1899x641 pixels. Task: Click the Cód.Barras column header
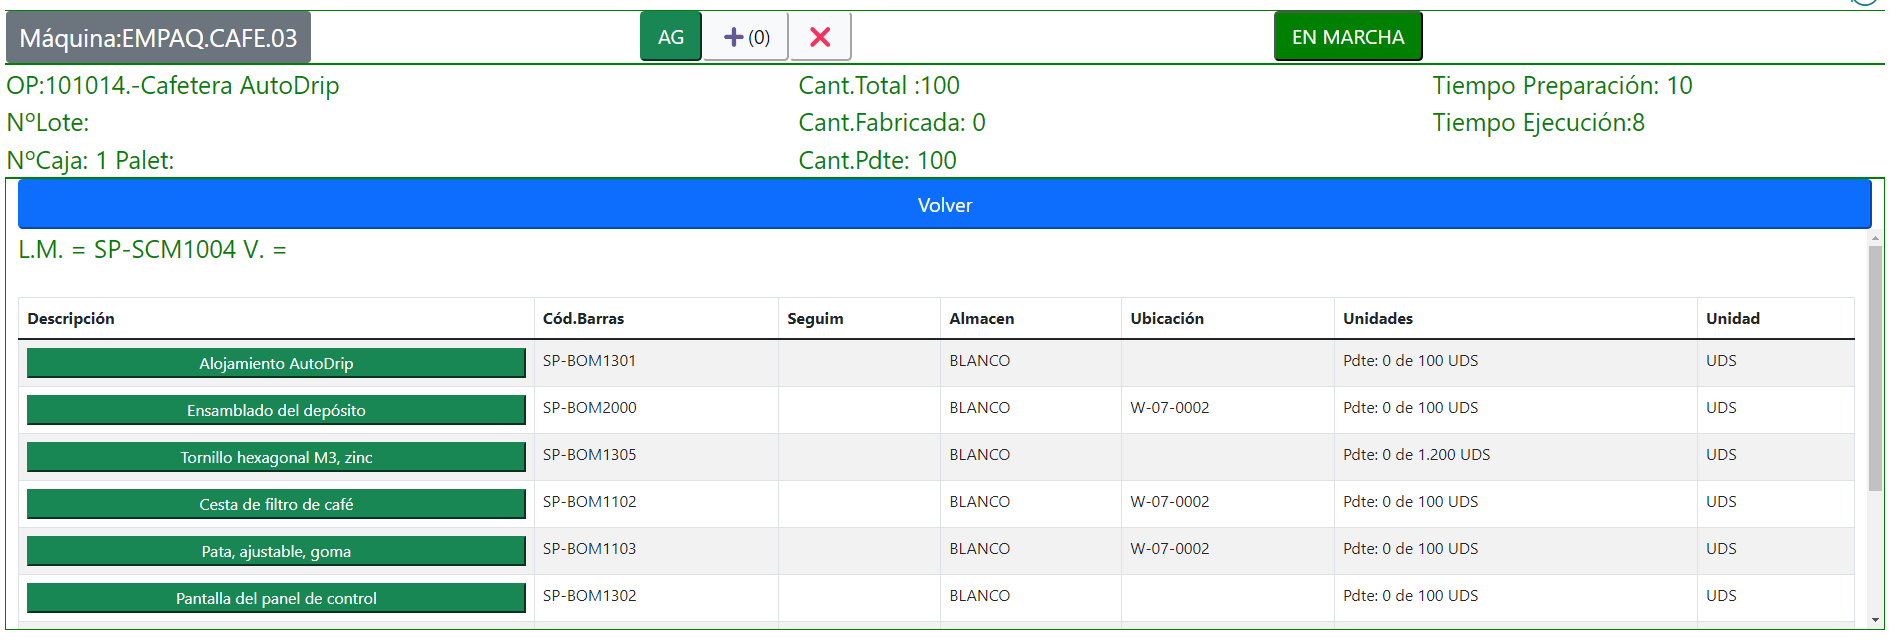pyautogui.click(x=583, y=318)
